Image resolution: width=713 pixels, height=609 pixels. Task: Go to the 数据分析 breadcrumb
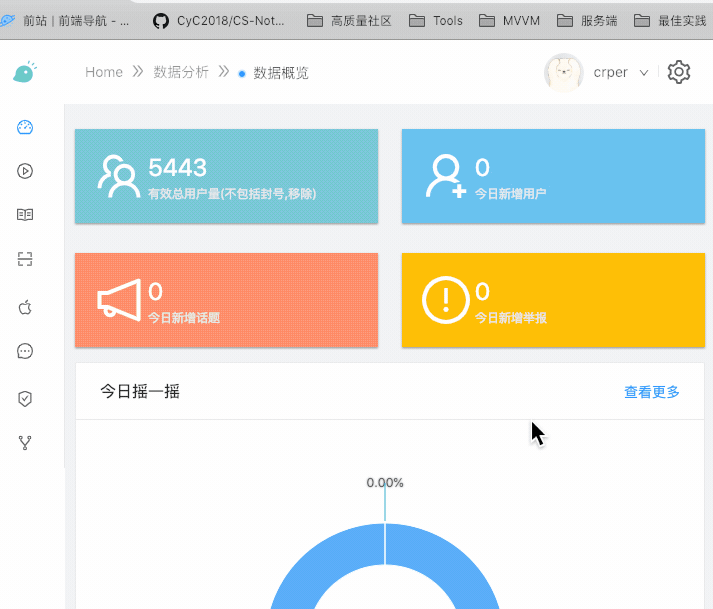point(181,72)
